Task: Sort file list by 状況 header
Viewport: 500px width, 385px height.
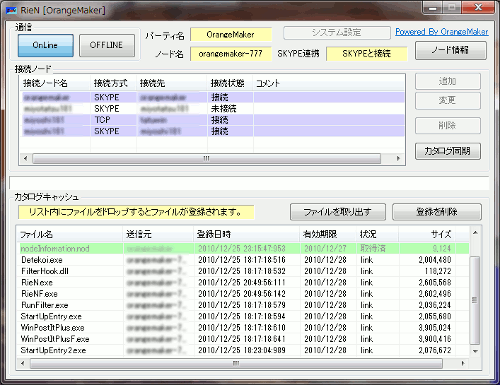Action: (377, 234)
